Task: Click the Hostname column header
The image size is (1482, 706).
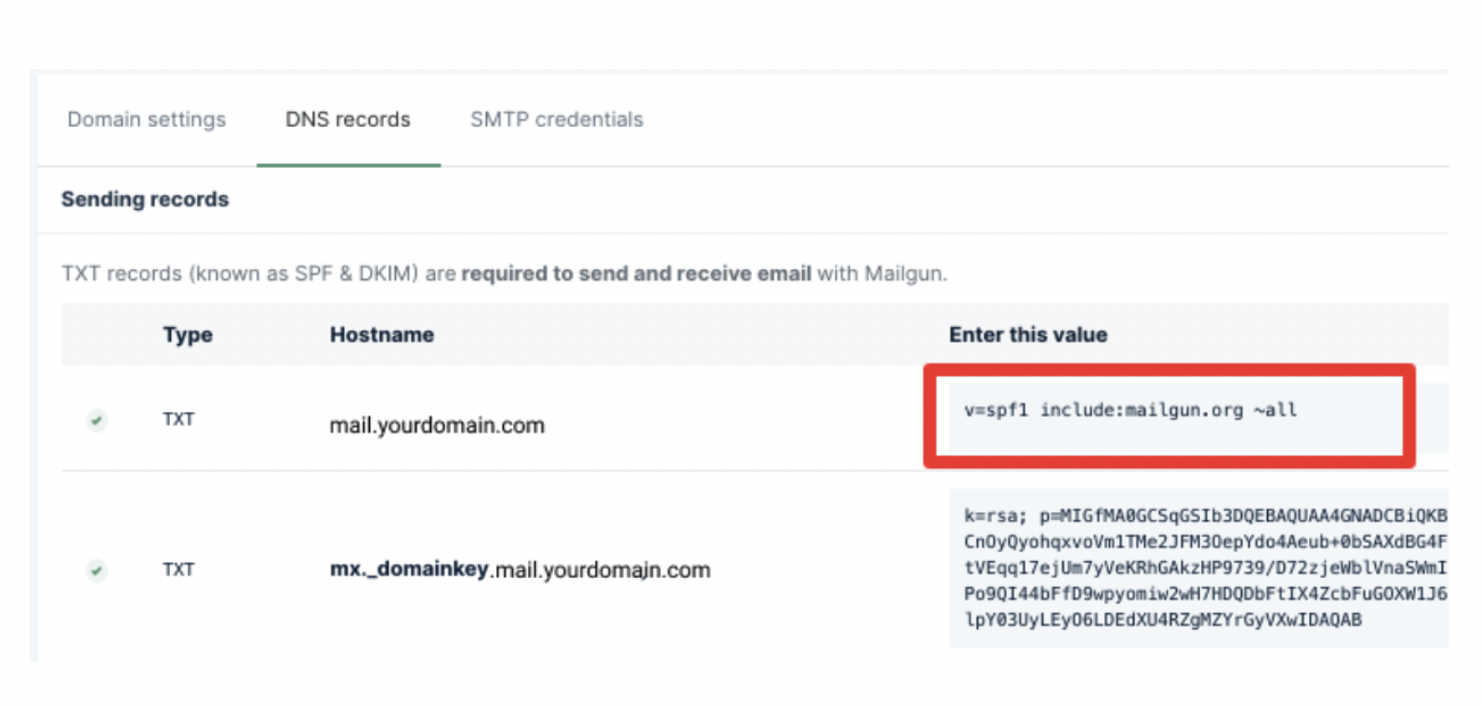Action: click(381, 335)
